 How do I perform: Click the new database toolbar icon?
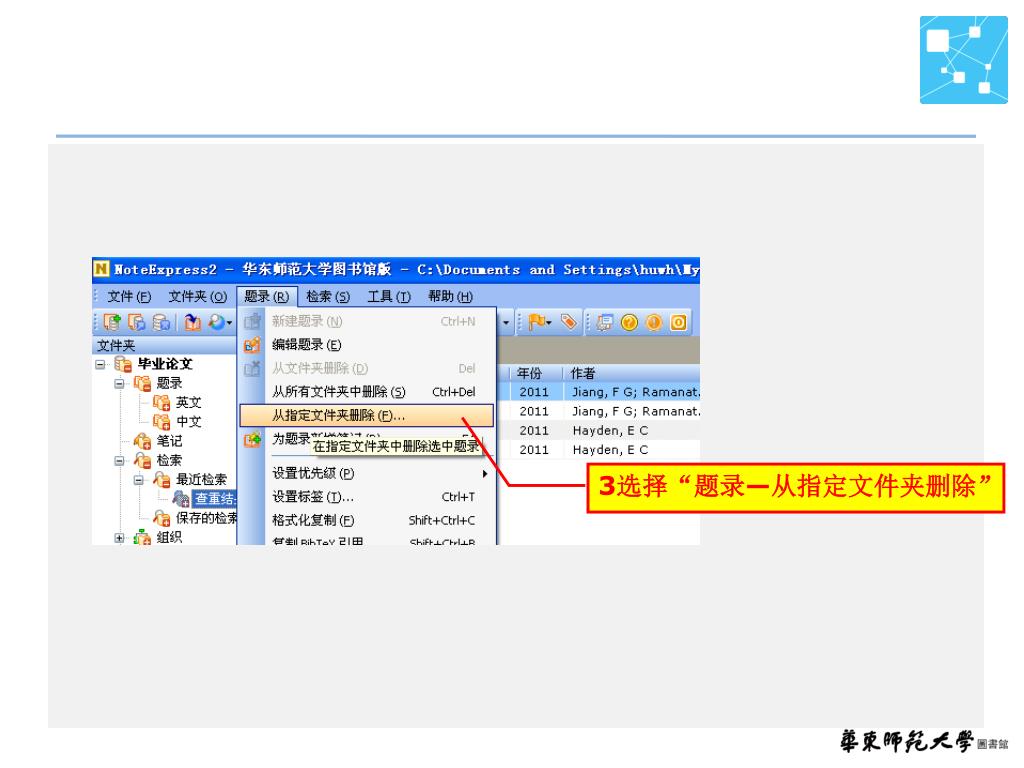112,322
